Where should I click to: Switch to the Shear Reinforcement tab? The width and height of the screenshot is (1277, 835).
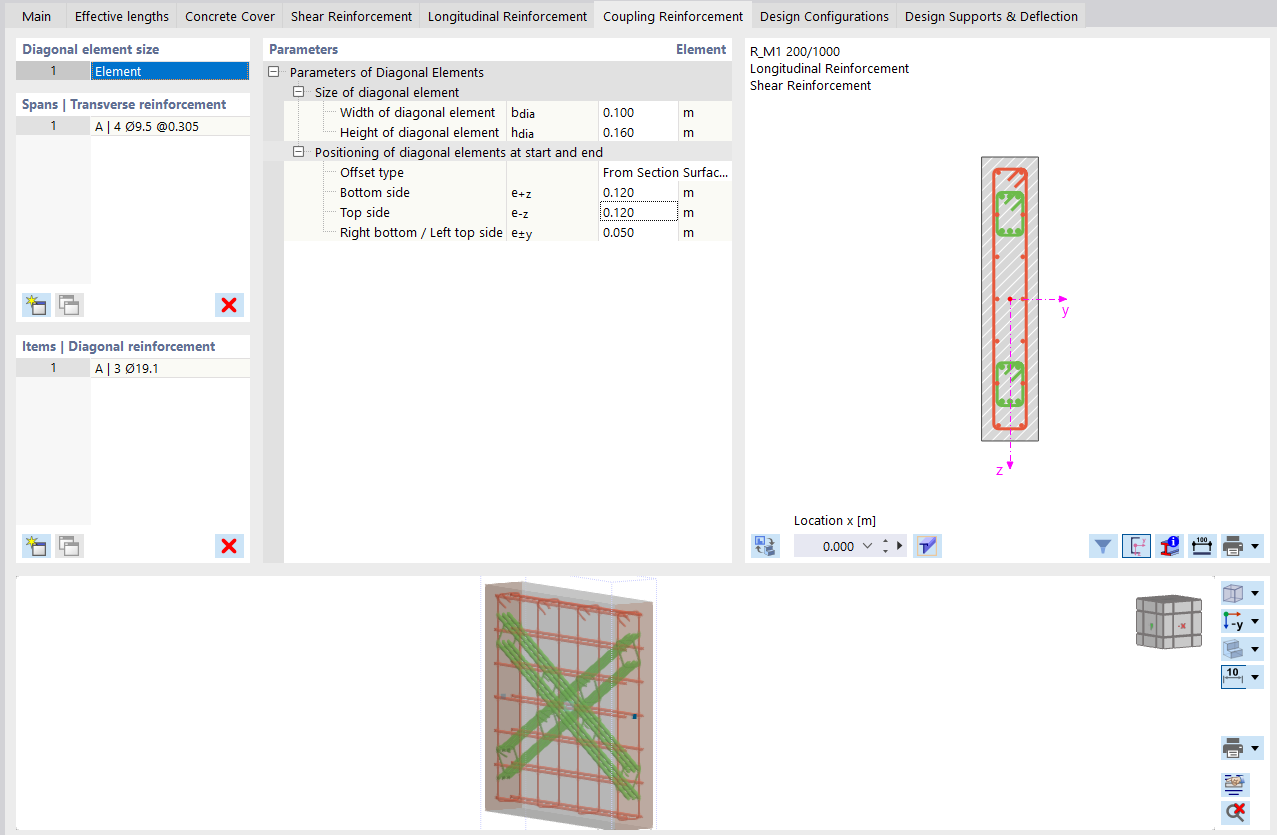click(350, 15)
